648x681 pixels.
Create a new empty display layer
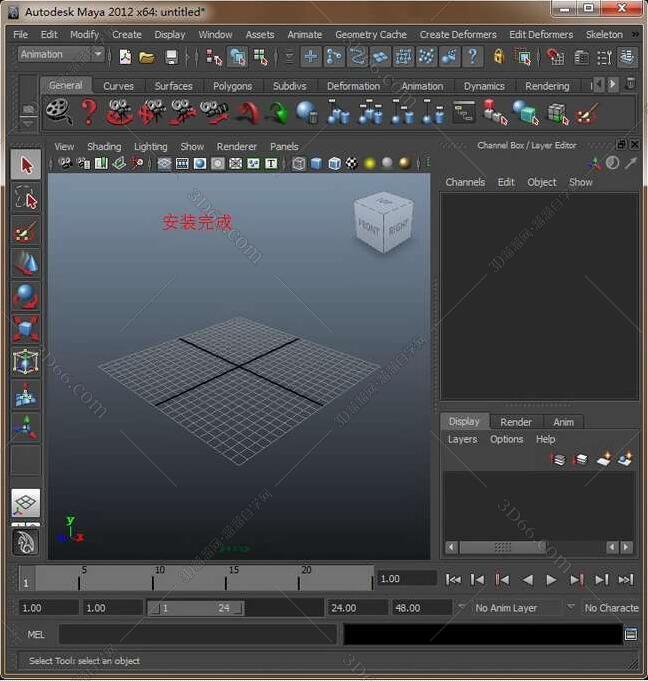(604, 460)
